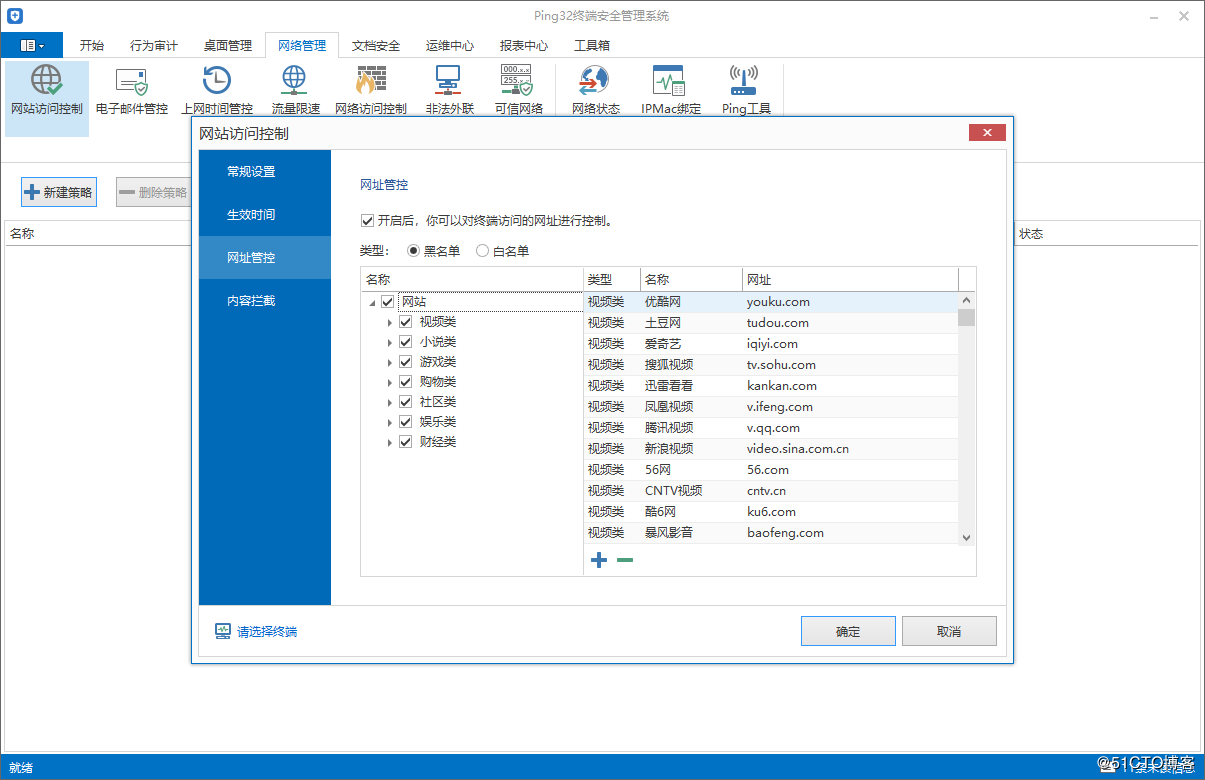The height and width of the screenshot is (780, 1205).
Task: Click the 取消 button
Action: pyautogui.click(x=949, y=631)
